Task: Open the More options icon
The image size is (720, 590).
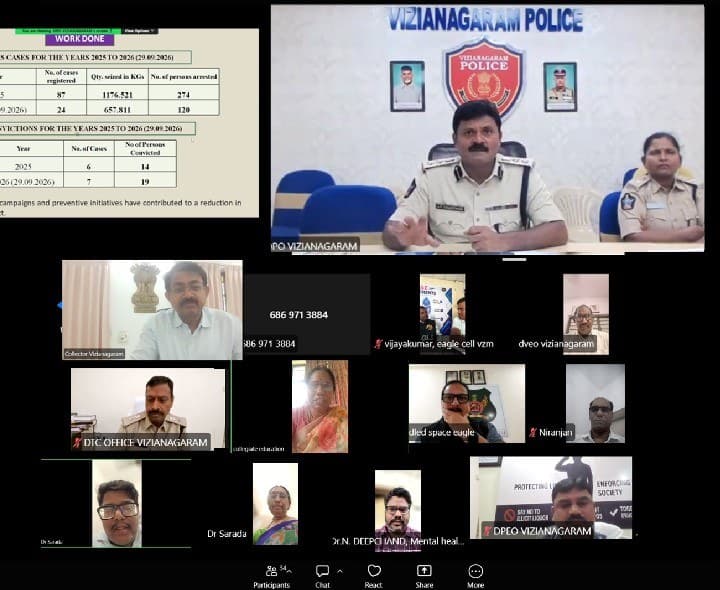Action: 476,571
